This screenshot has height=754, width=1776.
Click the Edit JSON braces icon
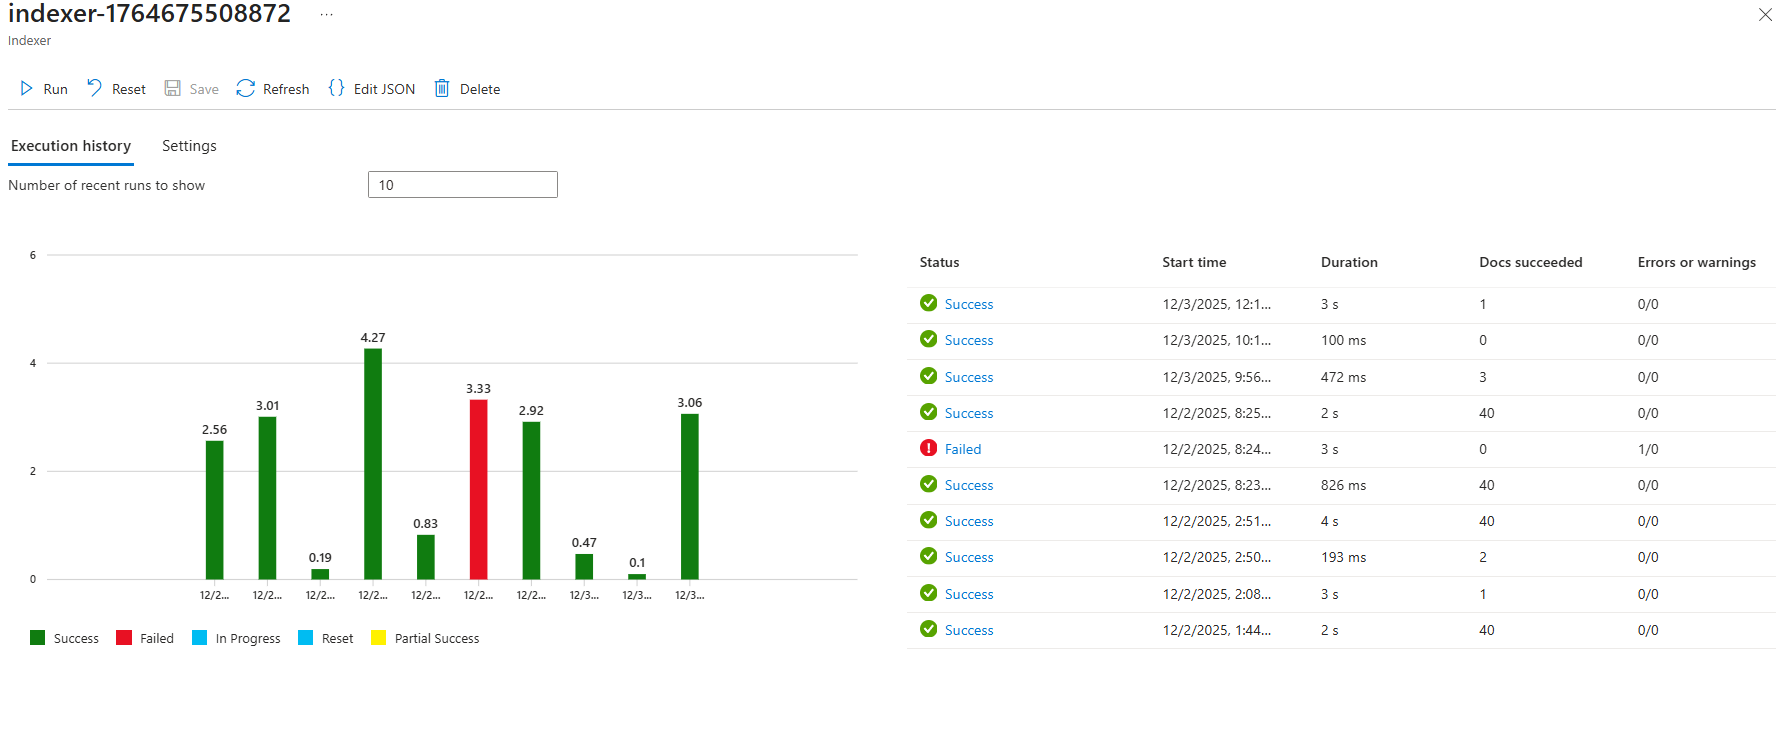point(336,88)
